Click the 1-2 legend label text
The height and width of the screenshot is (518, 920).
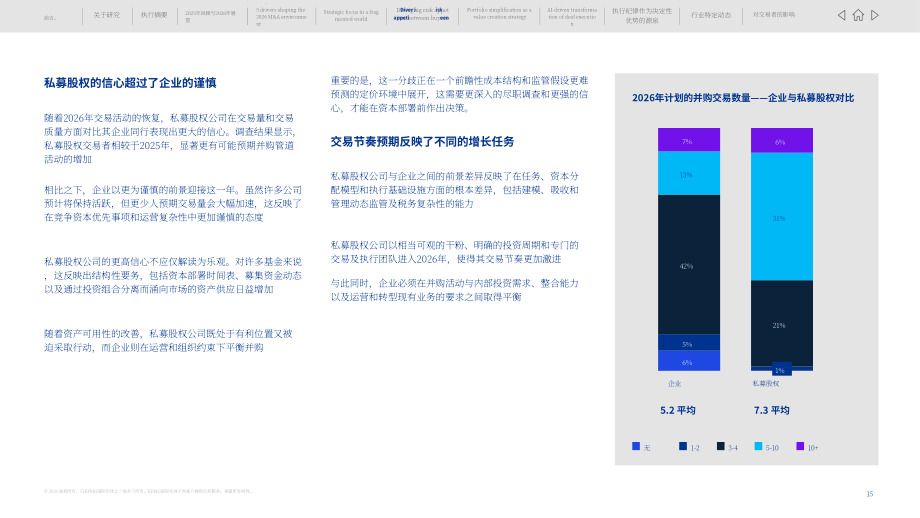[695, 448]
